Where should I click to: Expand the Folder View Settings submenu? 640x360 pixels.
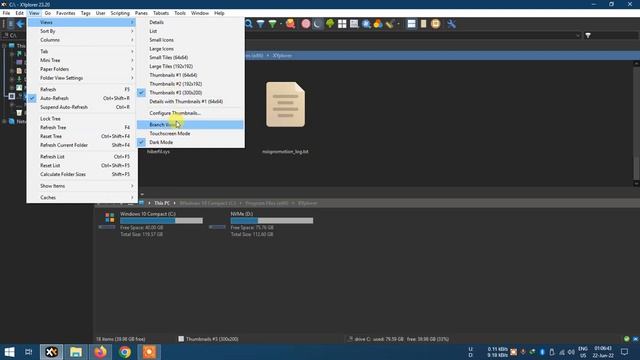[82, 78]
